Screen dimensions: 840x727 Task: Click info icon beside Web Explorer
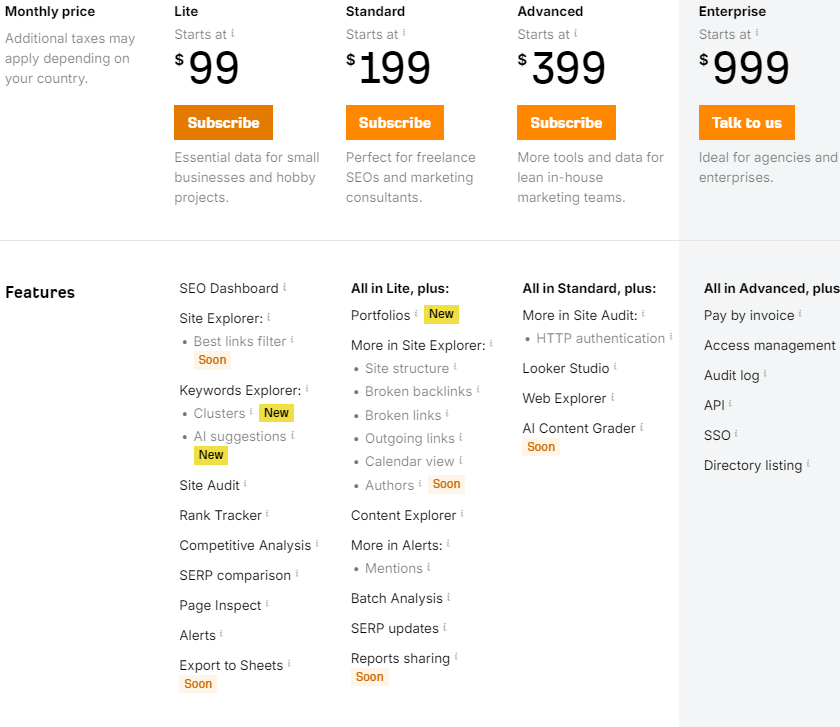pyautogui.click(x=613, y=397)
